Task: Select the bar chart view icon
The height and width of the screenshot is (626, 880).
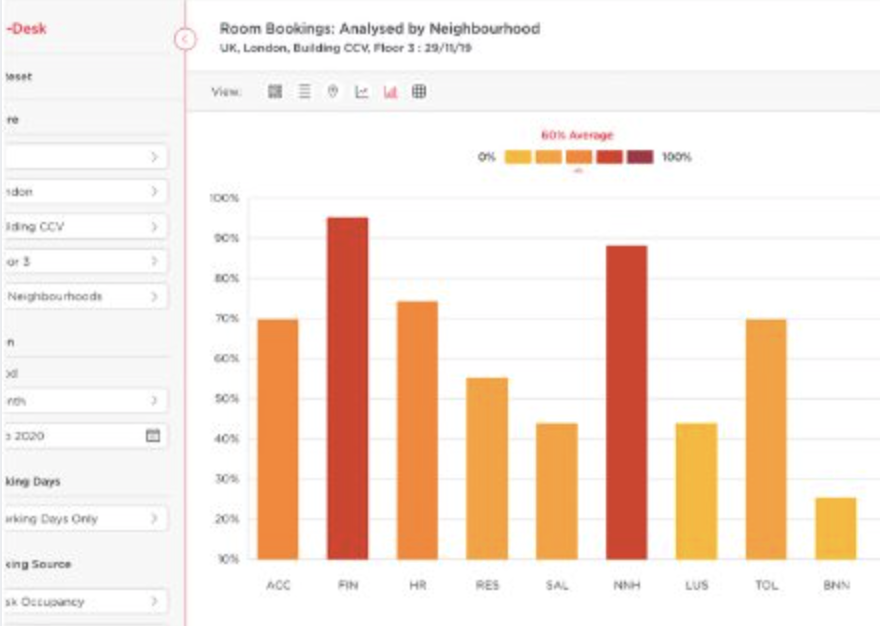Action: pos(394,93)
